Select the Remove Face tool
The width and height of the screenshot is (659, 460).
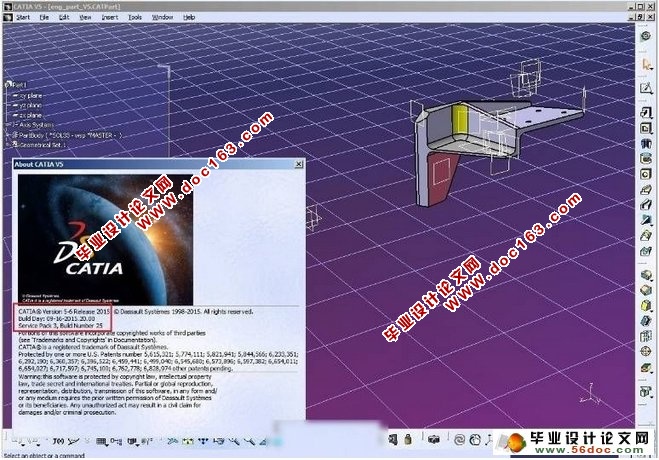tap(646, 368)
